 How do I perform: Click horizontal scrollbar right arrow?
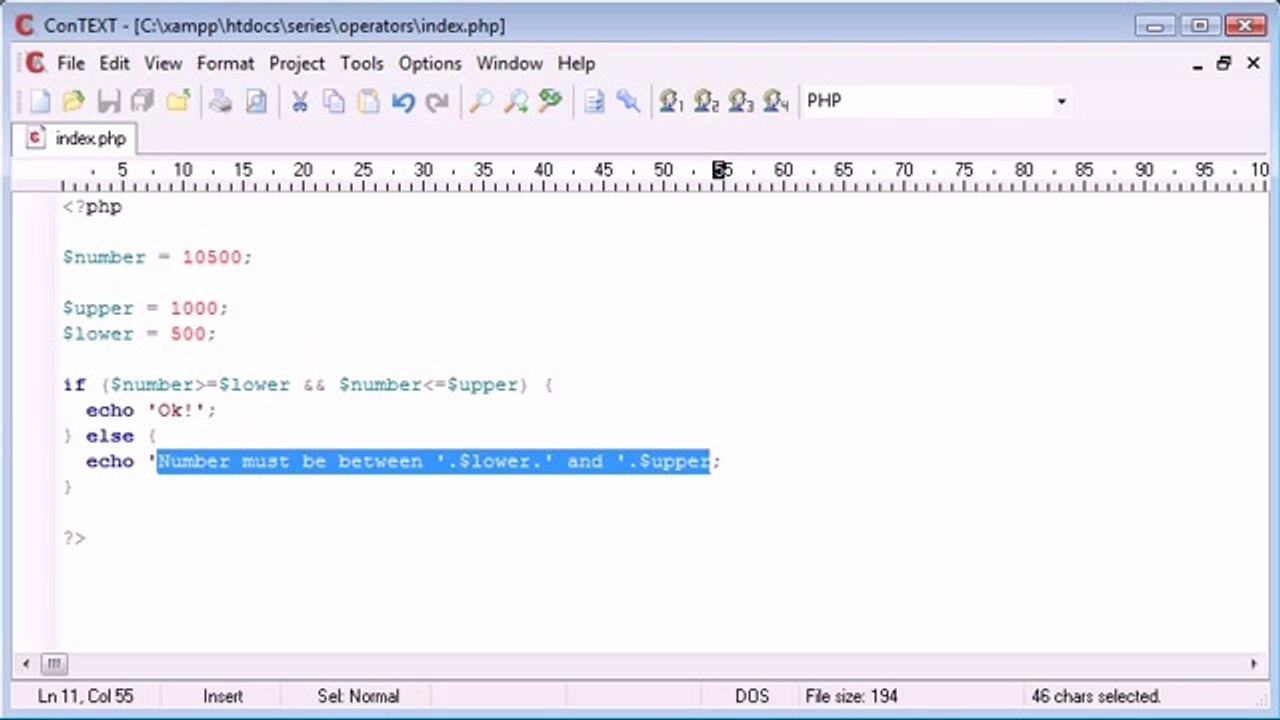click(x=1254, y=664)
